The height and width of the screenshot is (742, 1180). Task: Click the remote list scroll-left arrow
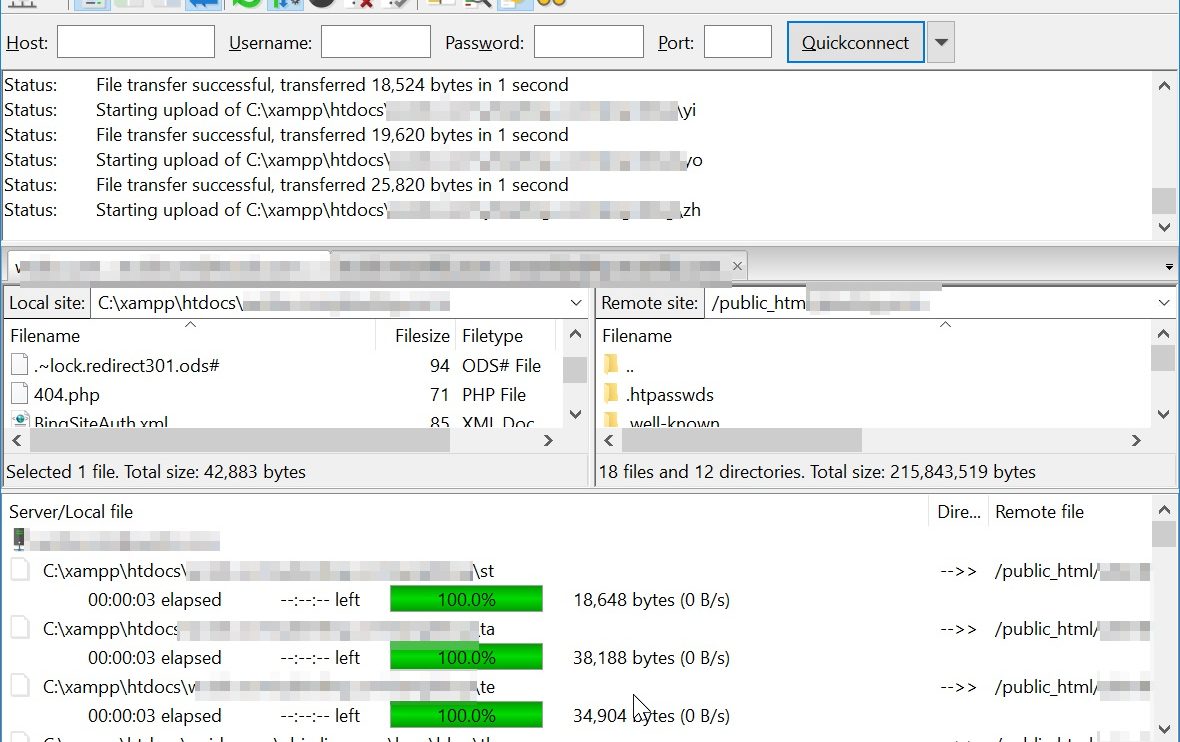click(x=609, y=440)
